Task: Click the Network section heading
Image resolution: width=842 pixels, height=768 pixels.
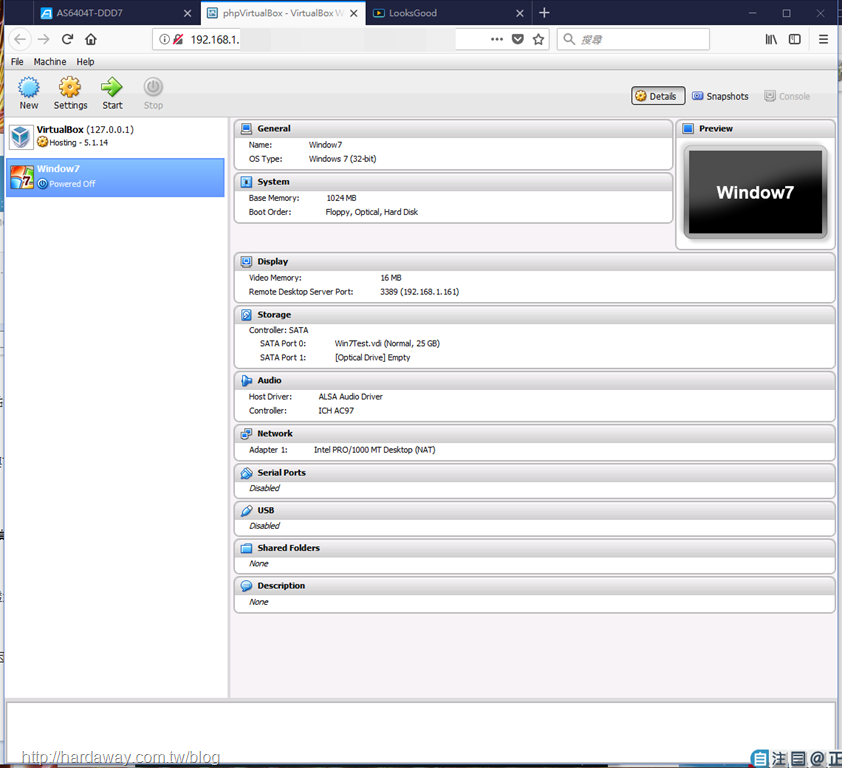Action: (275, 434)
